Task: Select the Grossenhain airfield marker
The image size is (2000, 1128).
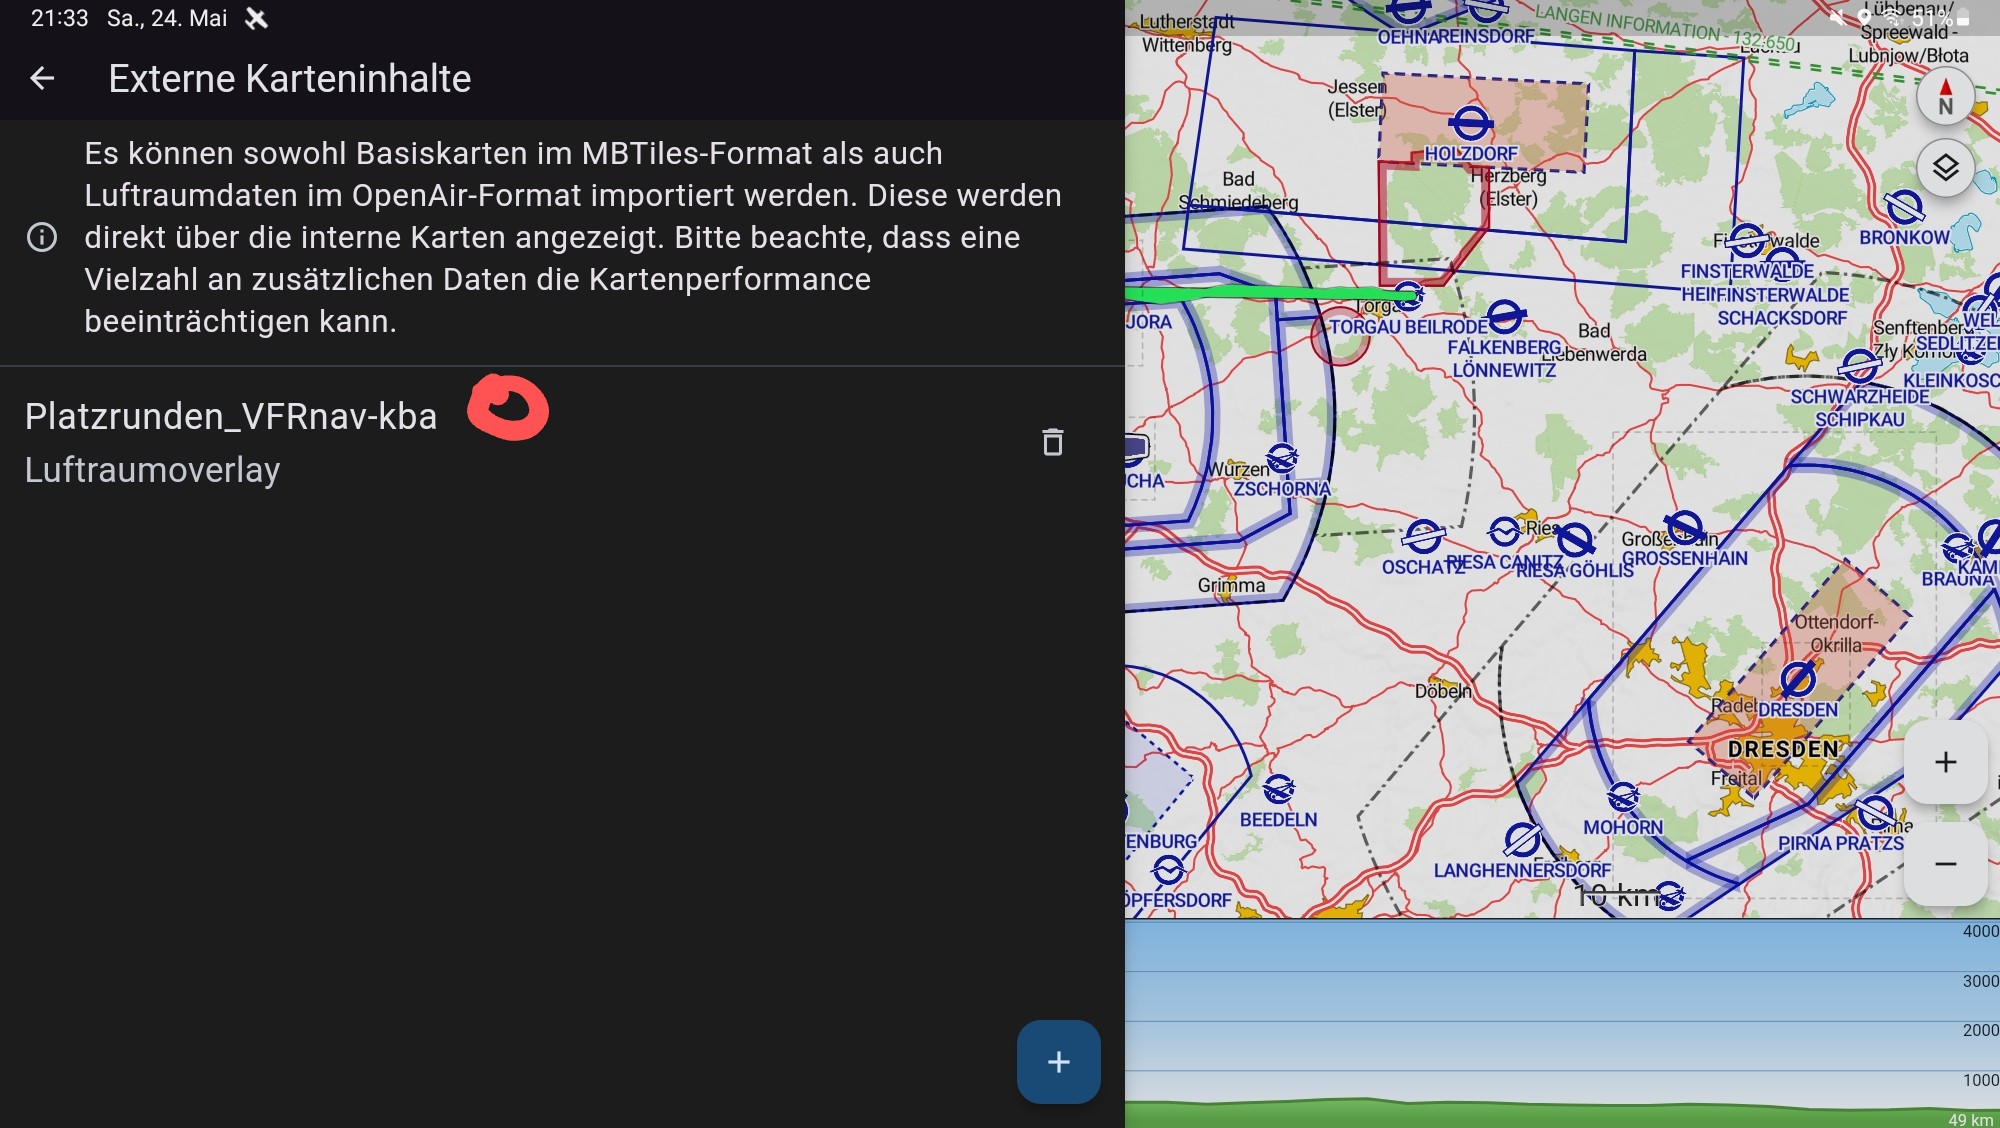Action: (x=1684, y=527)
